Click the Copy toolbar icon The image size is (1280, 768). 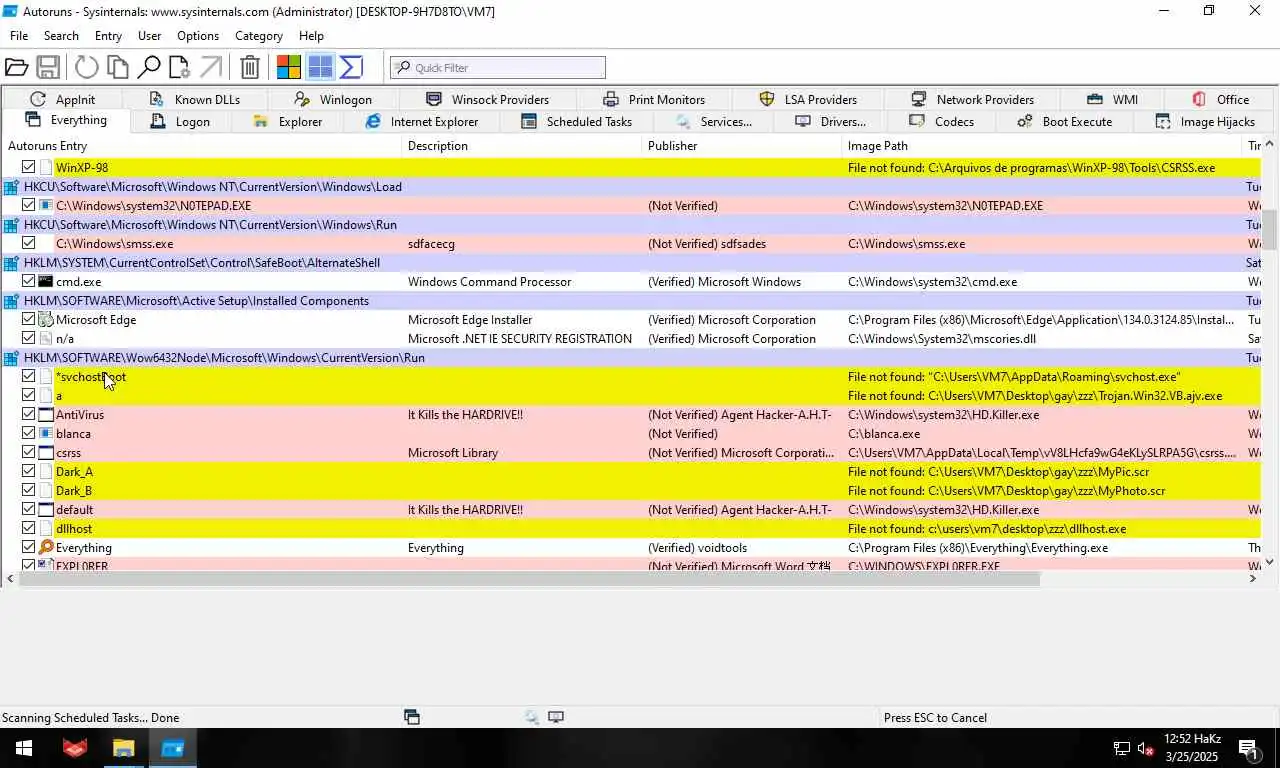pyautogui.click(x=118, y=68)
